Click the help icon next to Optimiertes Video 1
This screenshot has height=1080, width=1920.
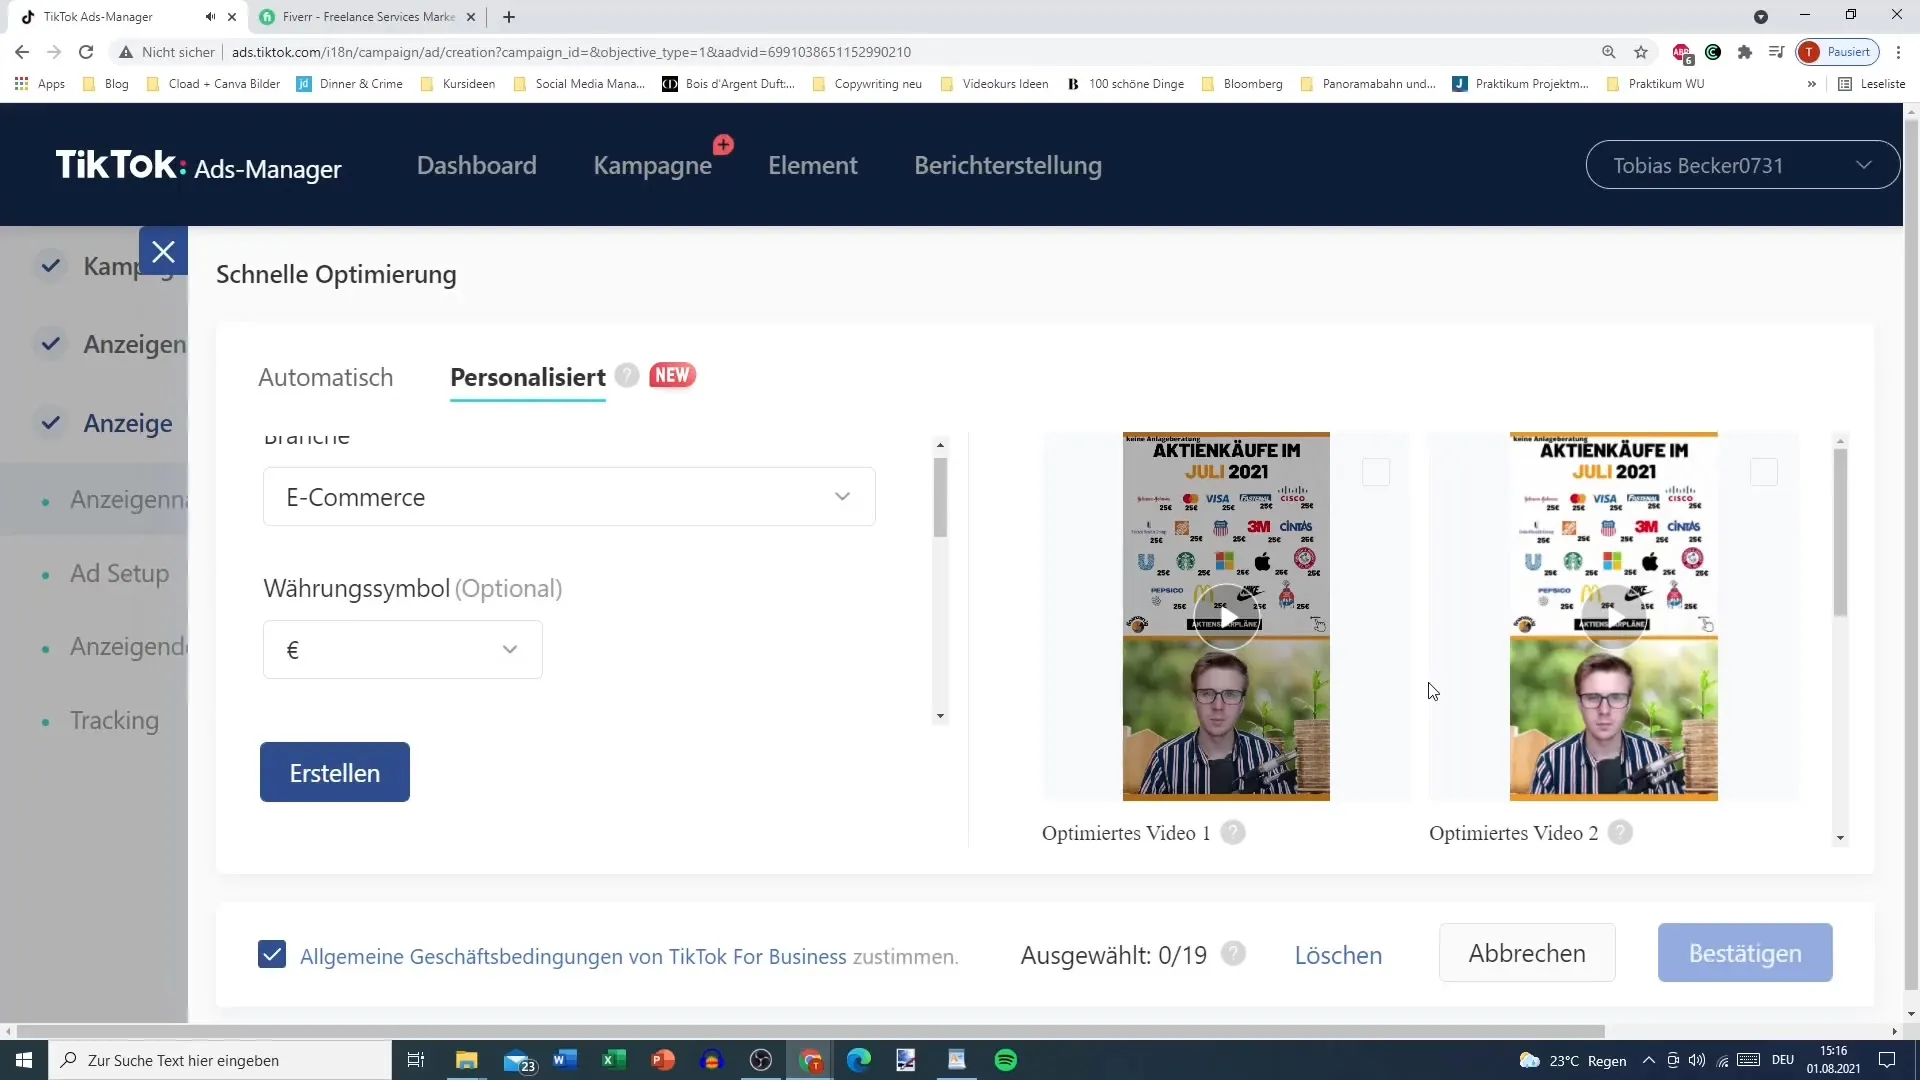pyautogui.click(x=1234, y=832)
